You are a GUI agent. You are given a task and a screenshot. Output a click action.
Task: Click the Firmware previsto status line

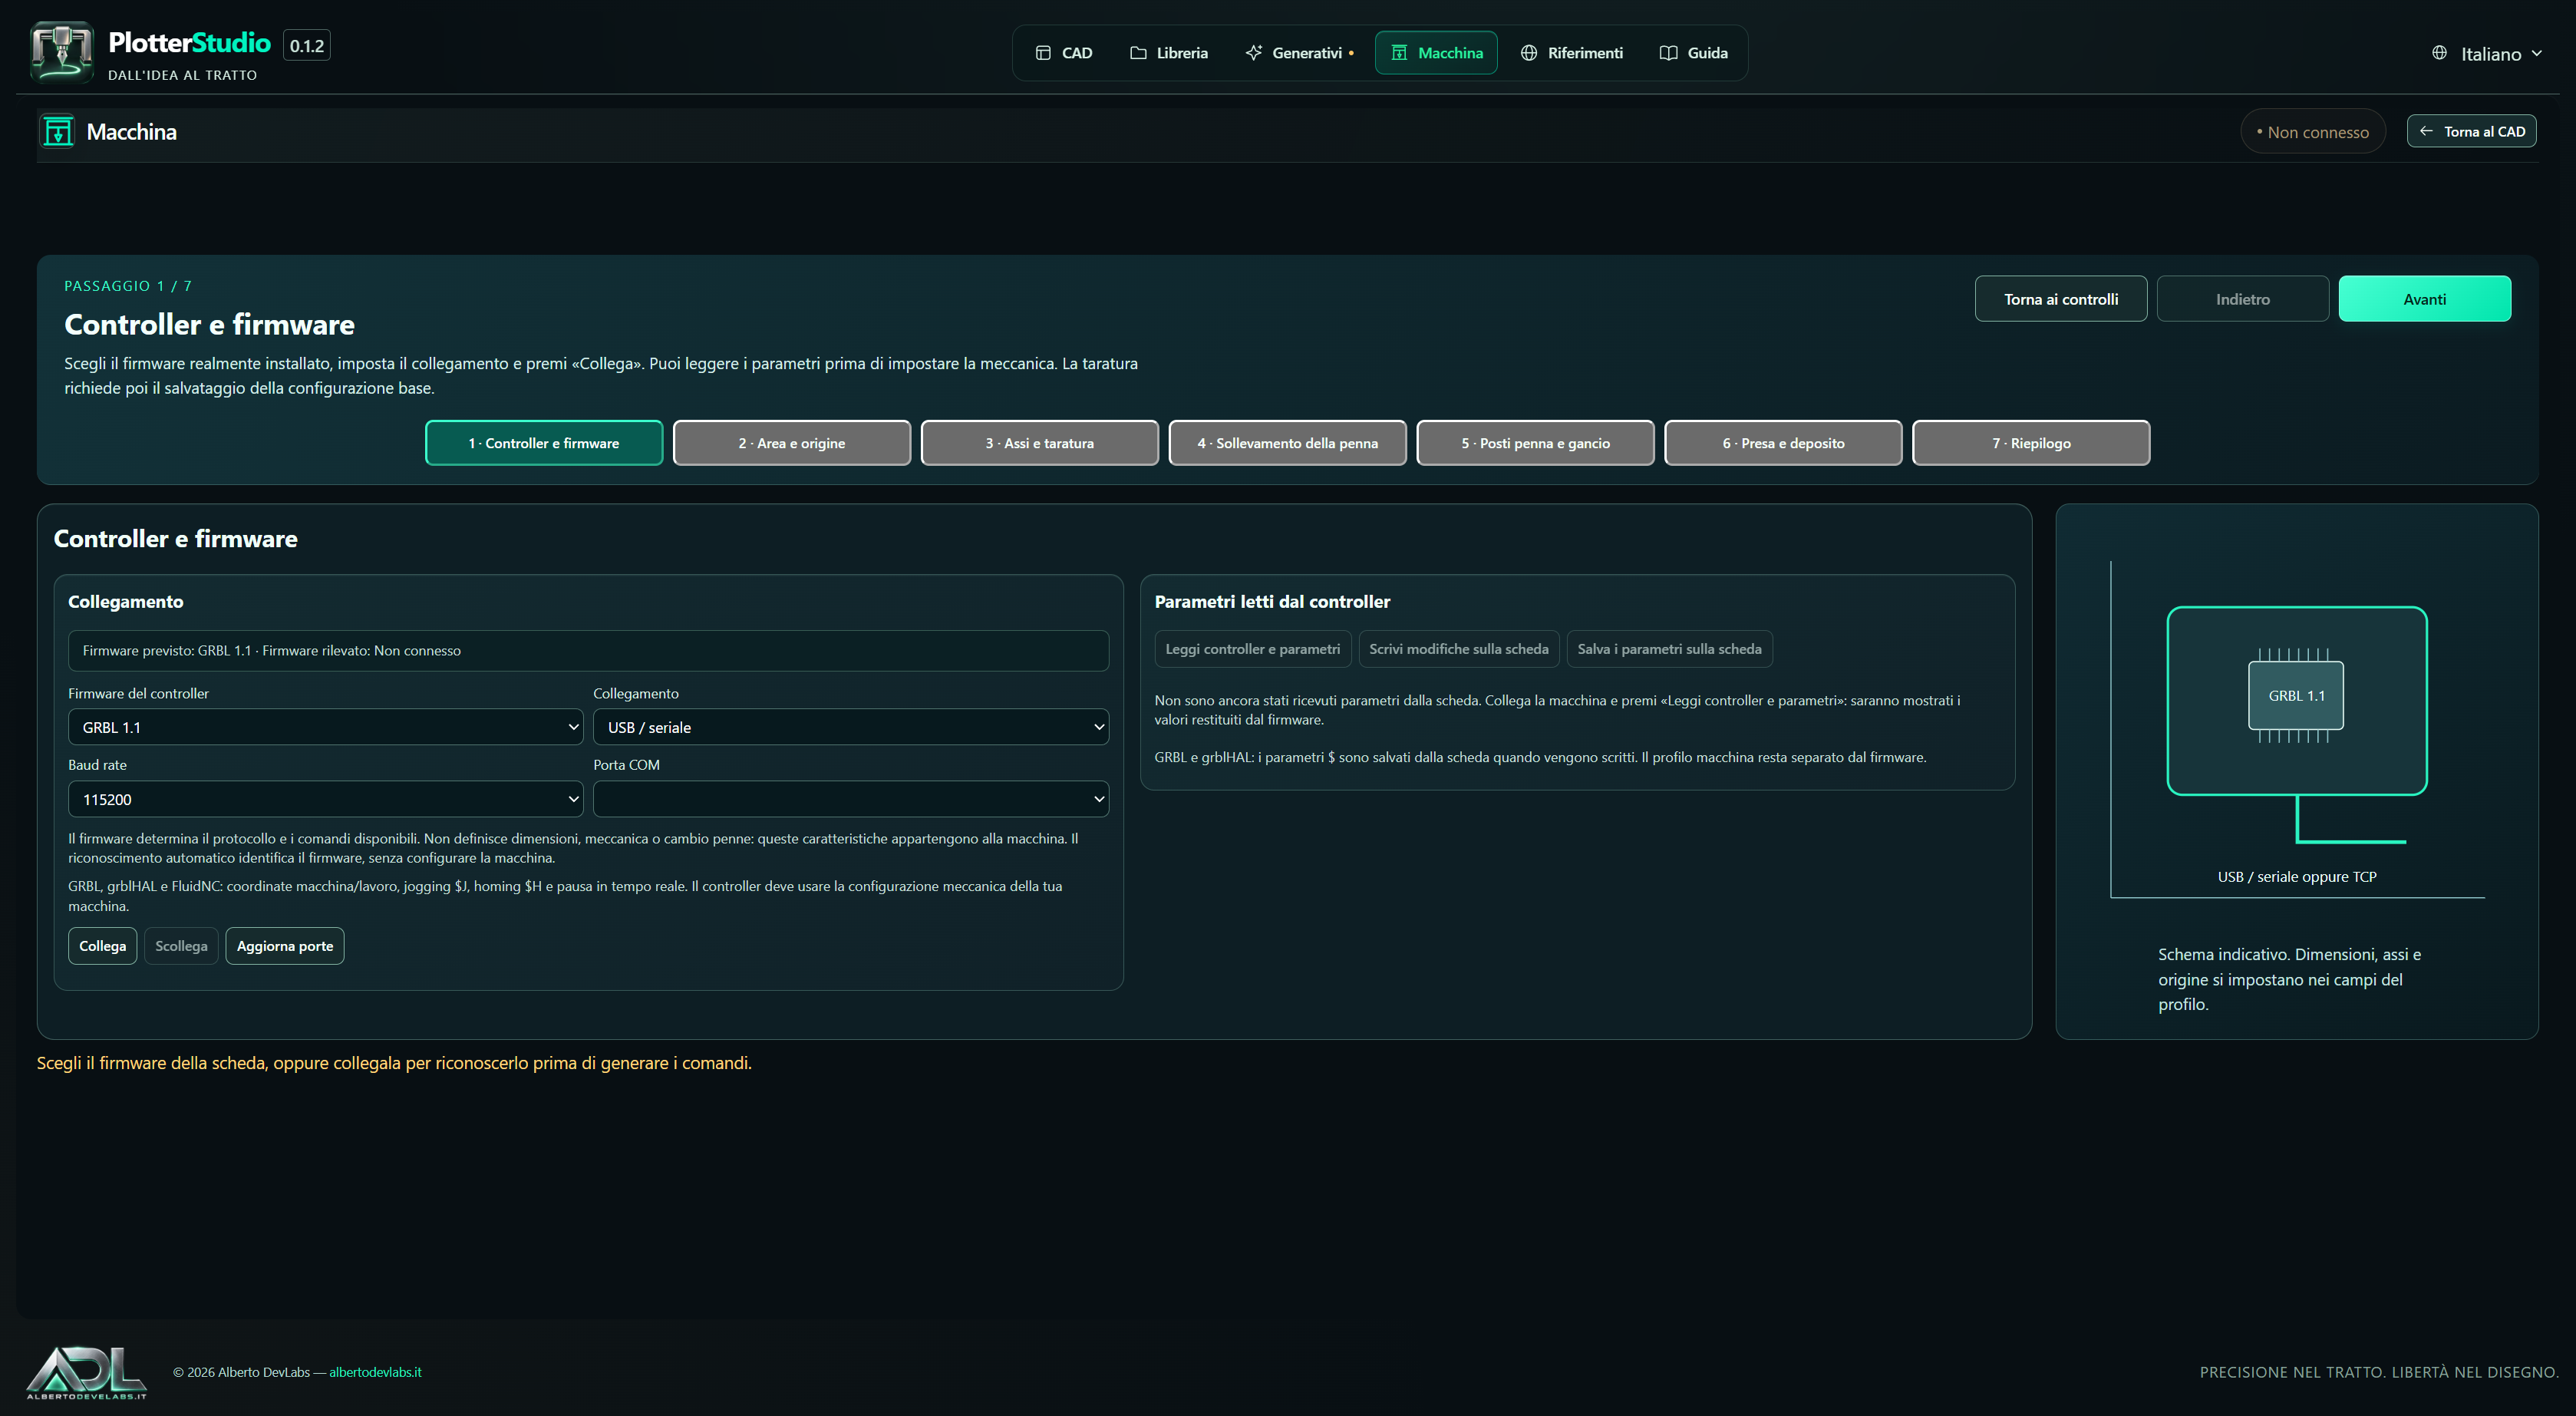(588, 650)
